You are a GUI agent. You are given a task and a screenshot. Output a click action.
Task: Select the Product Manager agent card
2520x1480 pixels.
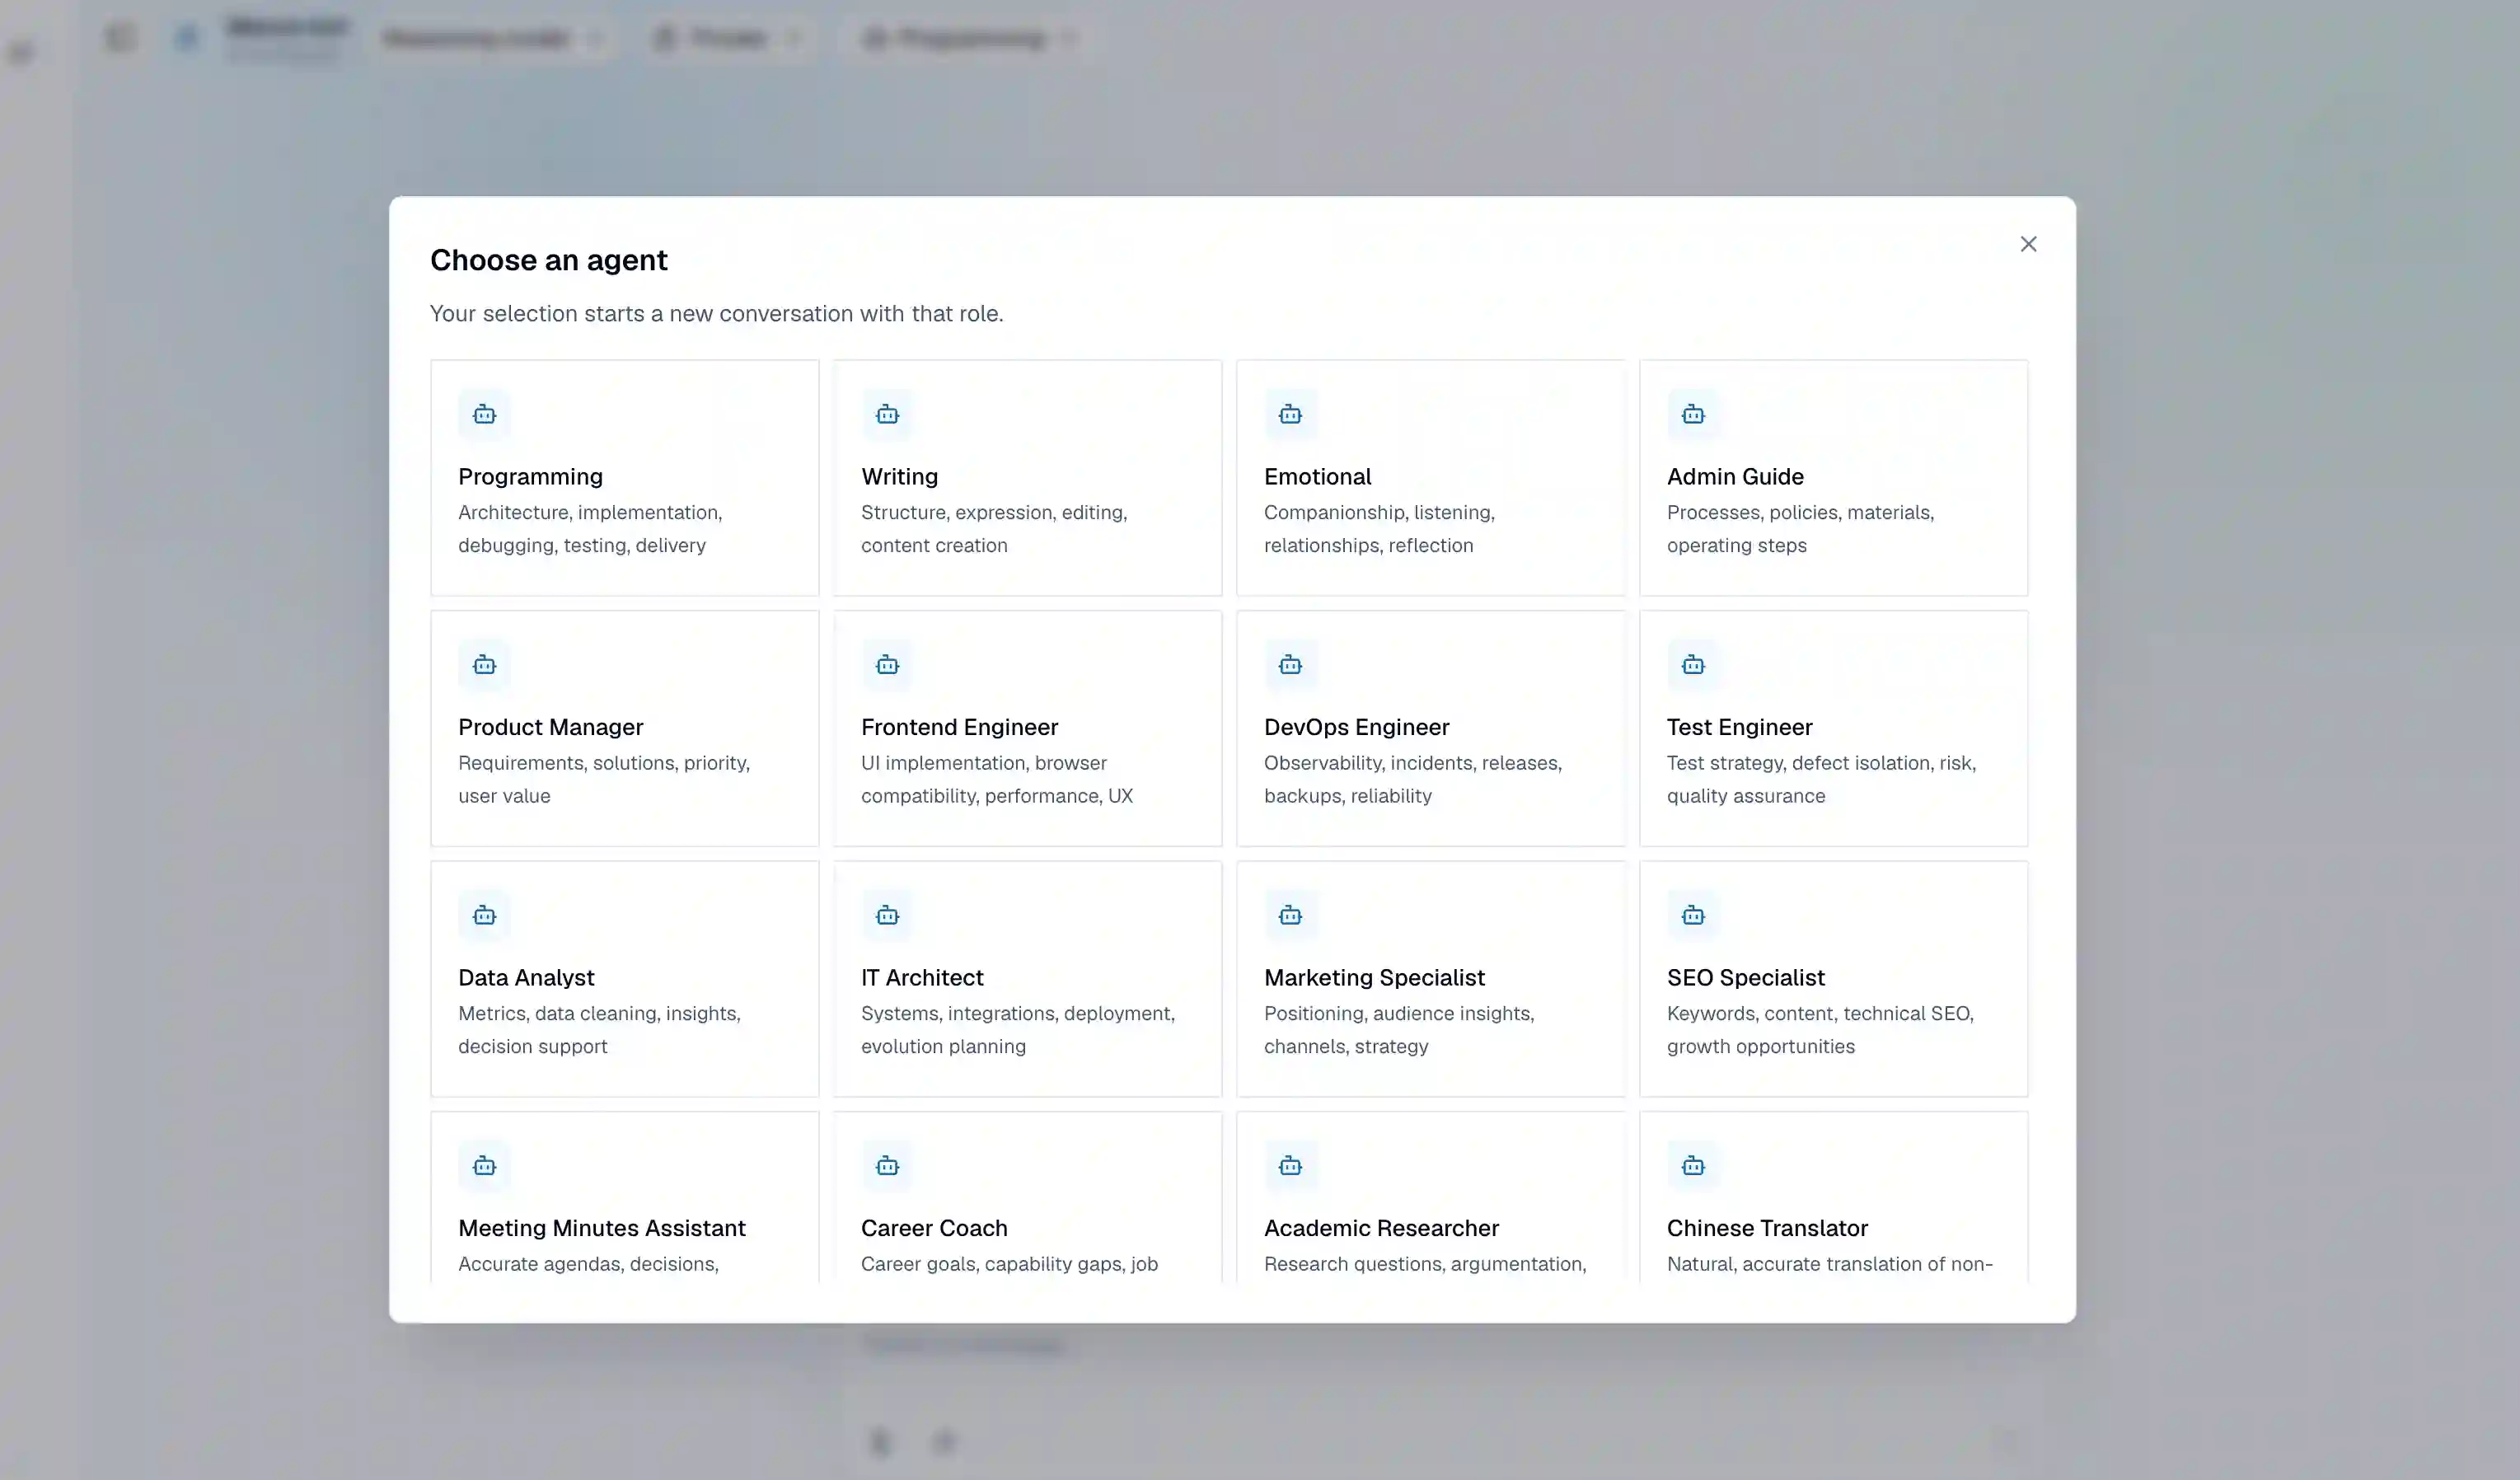point(625,729)
